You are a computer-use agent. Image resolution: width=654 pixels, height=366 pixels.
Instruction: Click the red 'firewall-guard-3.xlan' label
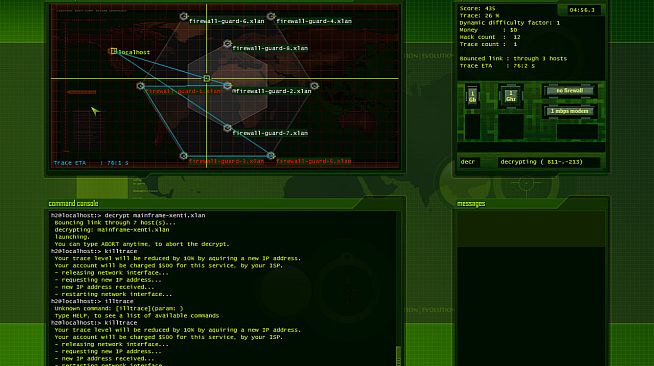226,161
